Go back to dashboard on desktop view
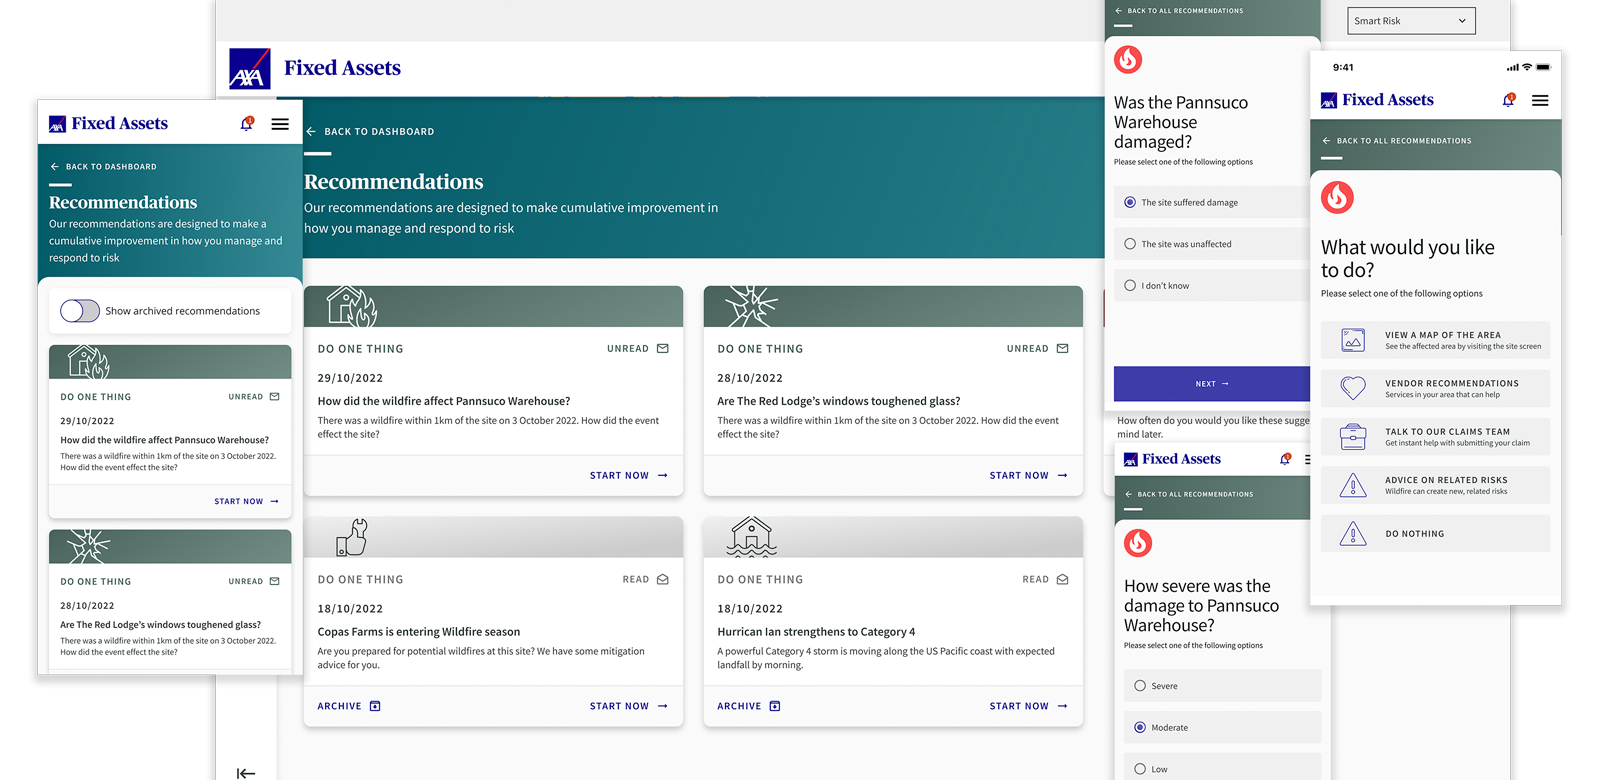1600x780 pixels. 370,132
